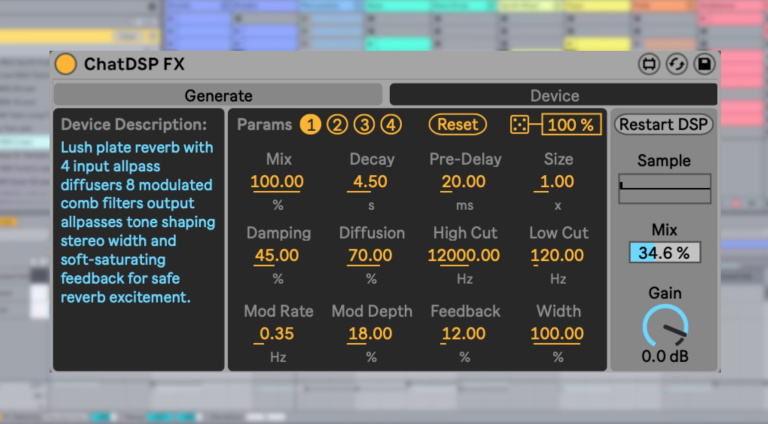Click the hot-swap preset circular arrows icon
The image size is (768, 424).
677,65
